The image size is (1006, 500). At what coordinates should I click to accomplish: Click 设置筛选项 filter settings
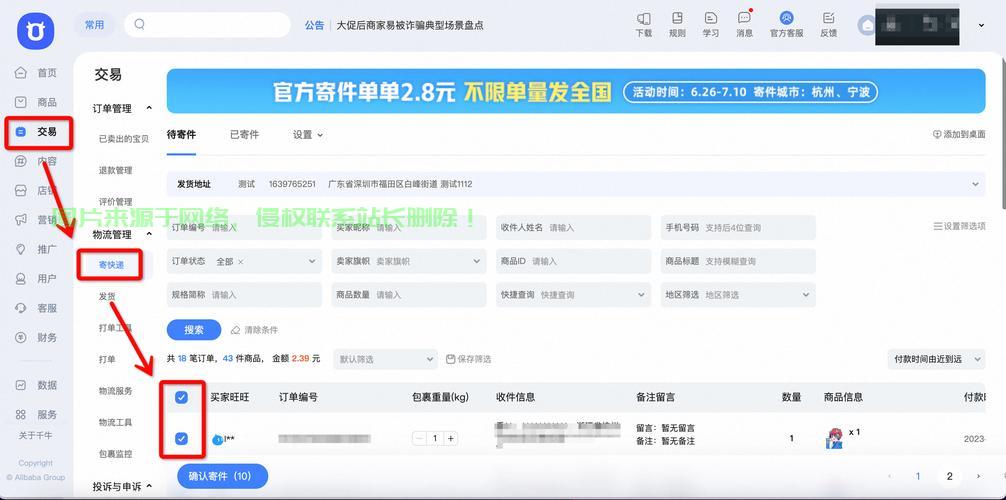[x=959, y=226]
